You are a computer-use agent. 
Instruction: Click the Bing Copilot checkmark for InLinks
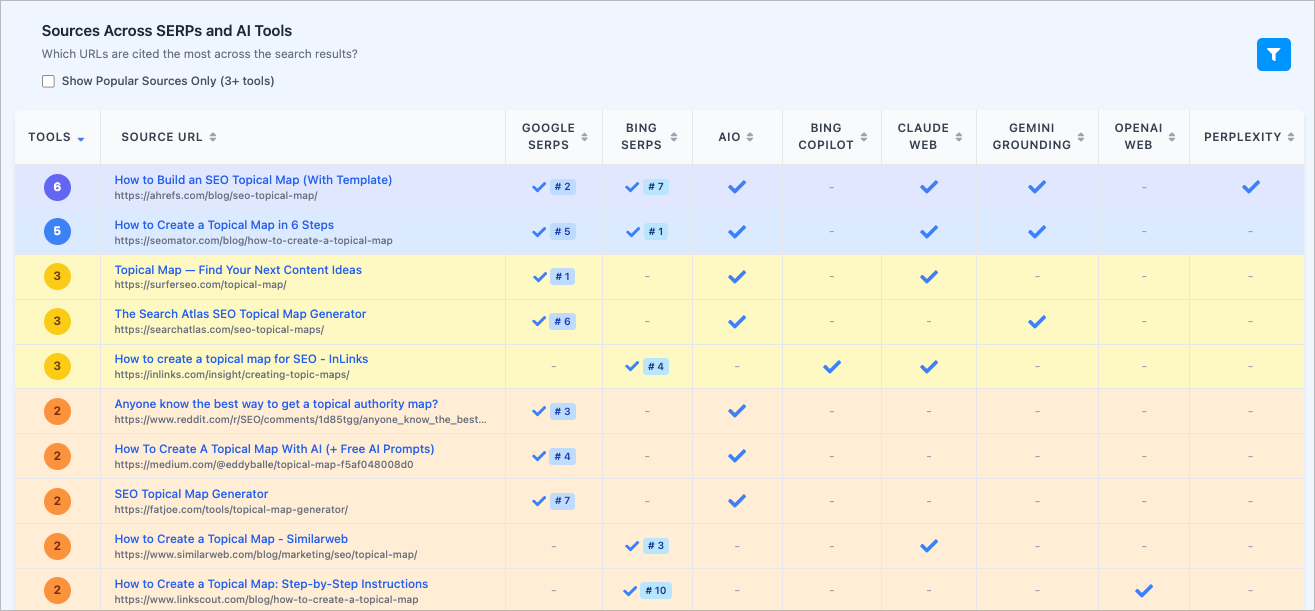click(x=831, y=367)
